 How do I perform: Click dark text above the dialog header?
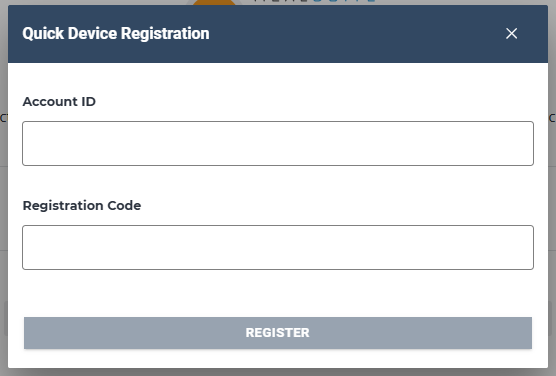(x=281, y=1)
